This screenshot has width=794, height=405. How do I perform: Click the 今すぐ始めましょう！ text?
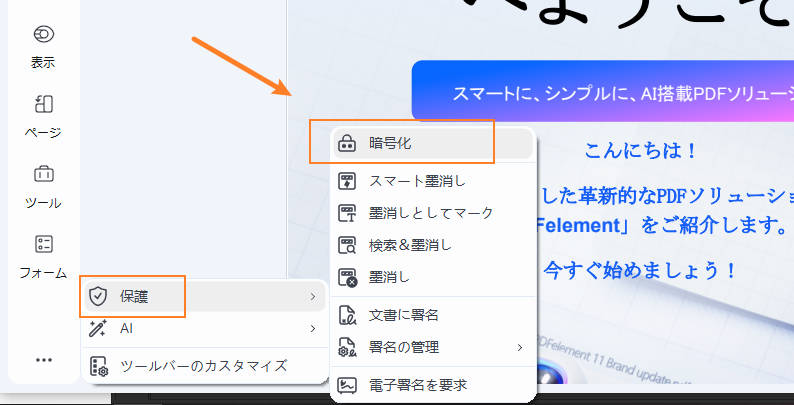(640, 271)
